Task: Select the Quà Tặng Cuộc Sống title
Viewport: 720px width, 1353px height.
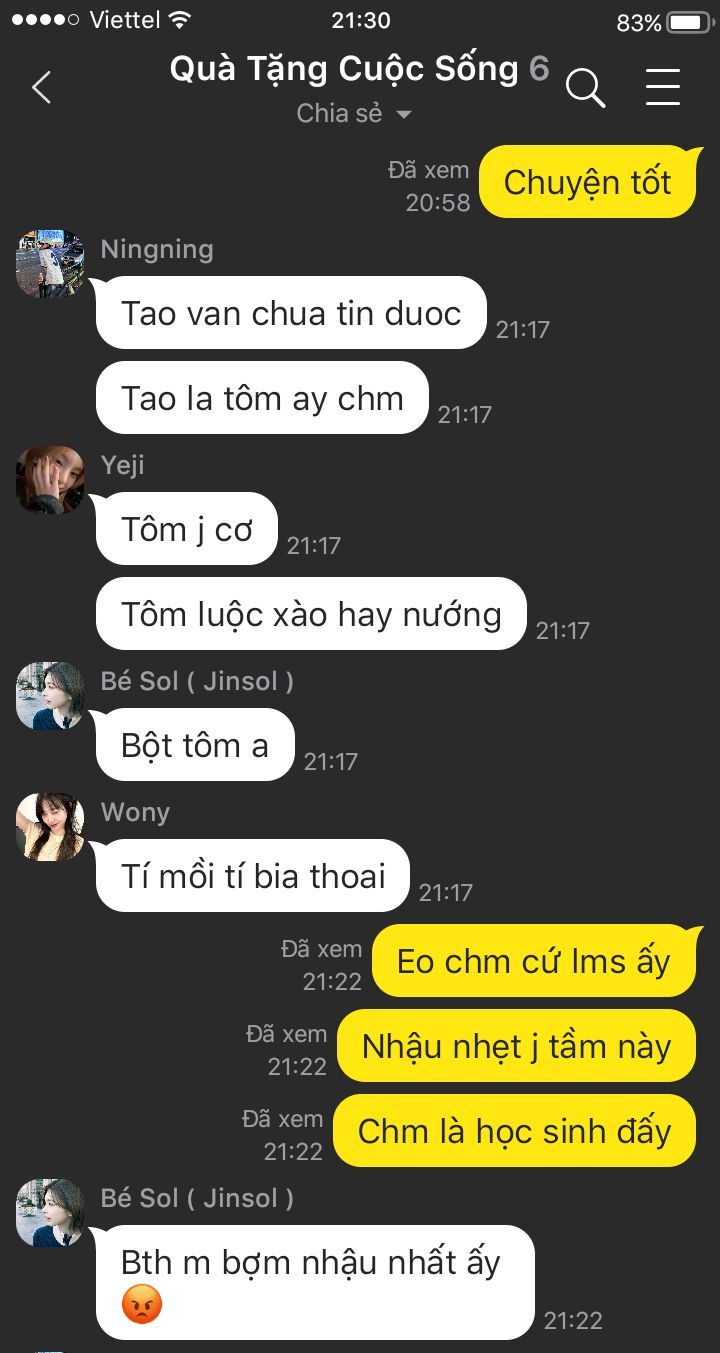Action: click(x=344, y=69)
